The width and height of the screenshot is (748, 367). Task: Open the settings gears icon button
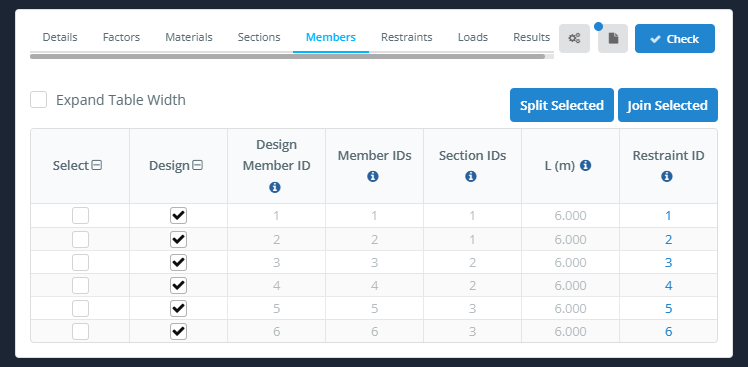coord(574,39)
